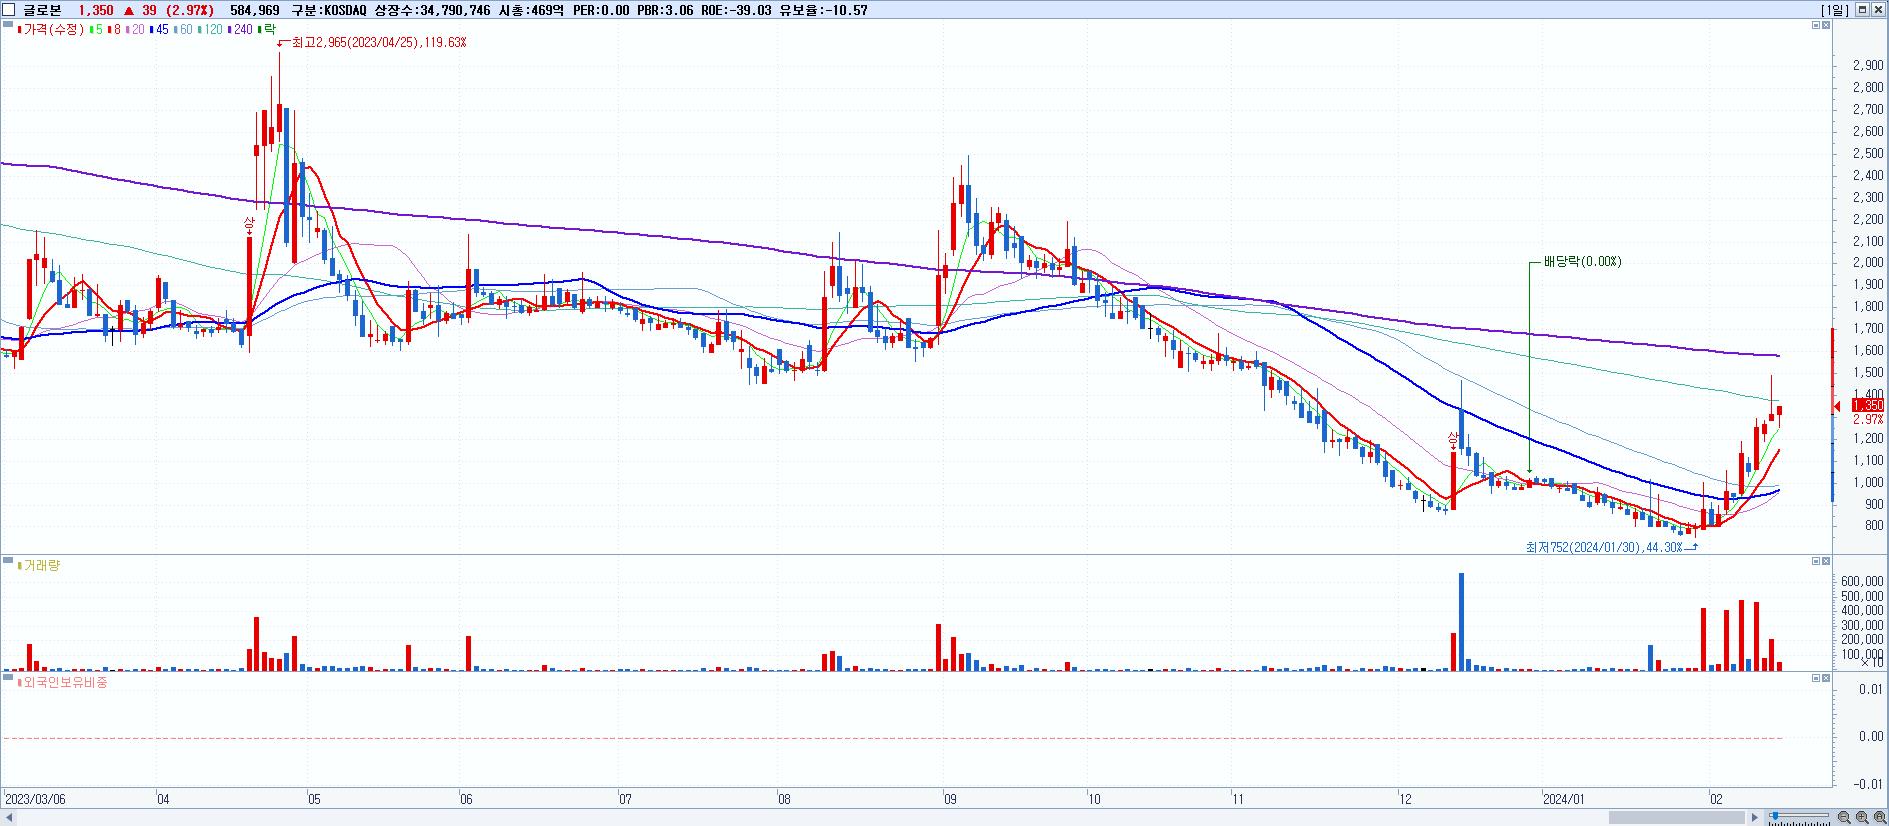
Task: Select the 가격(수정) price legend
Action: pos(53,30)
